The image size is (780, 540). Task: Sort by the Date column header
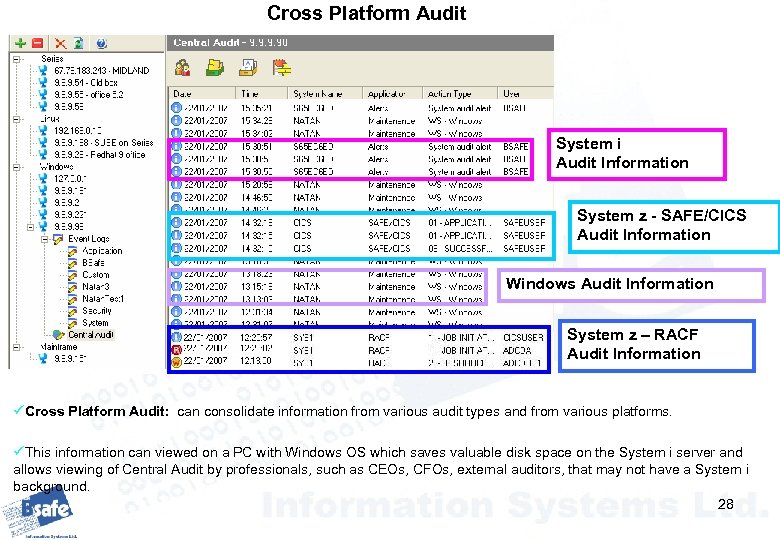point(202,93)
